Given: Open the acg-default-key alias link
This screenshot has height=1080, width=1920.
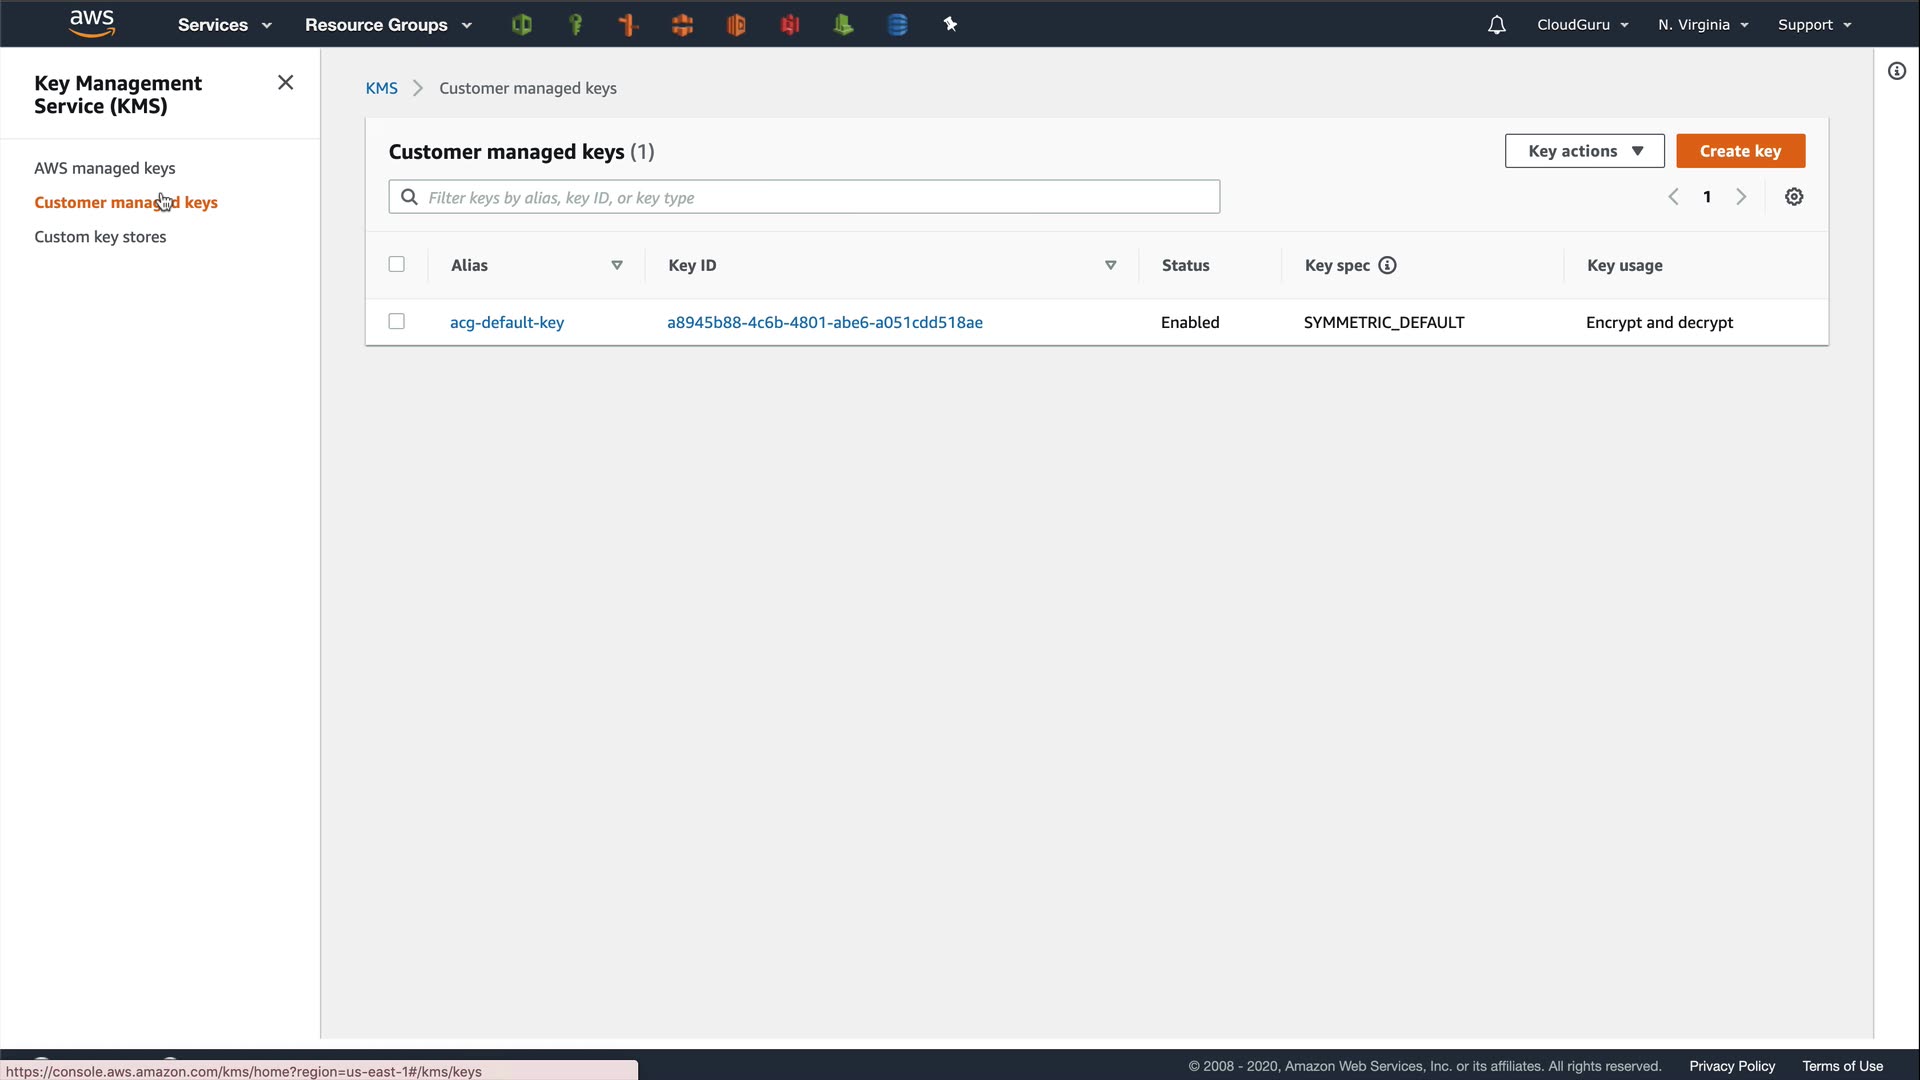Looking at the screenshot, I should pos(507,322).
